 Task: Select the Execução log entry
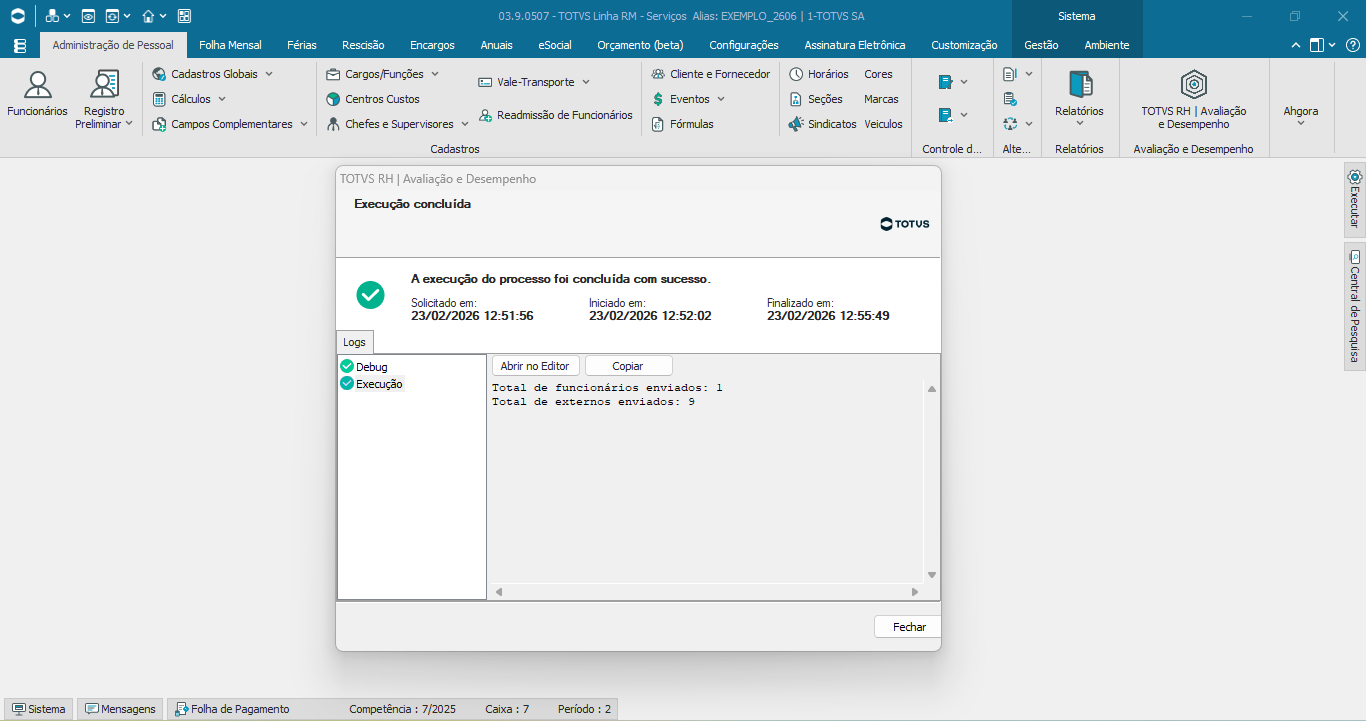pos(372,384)
